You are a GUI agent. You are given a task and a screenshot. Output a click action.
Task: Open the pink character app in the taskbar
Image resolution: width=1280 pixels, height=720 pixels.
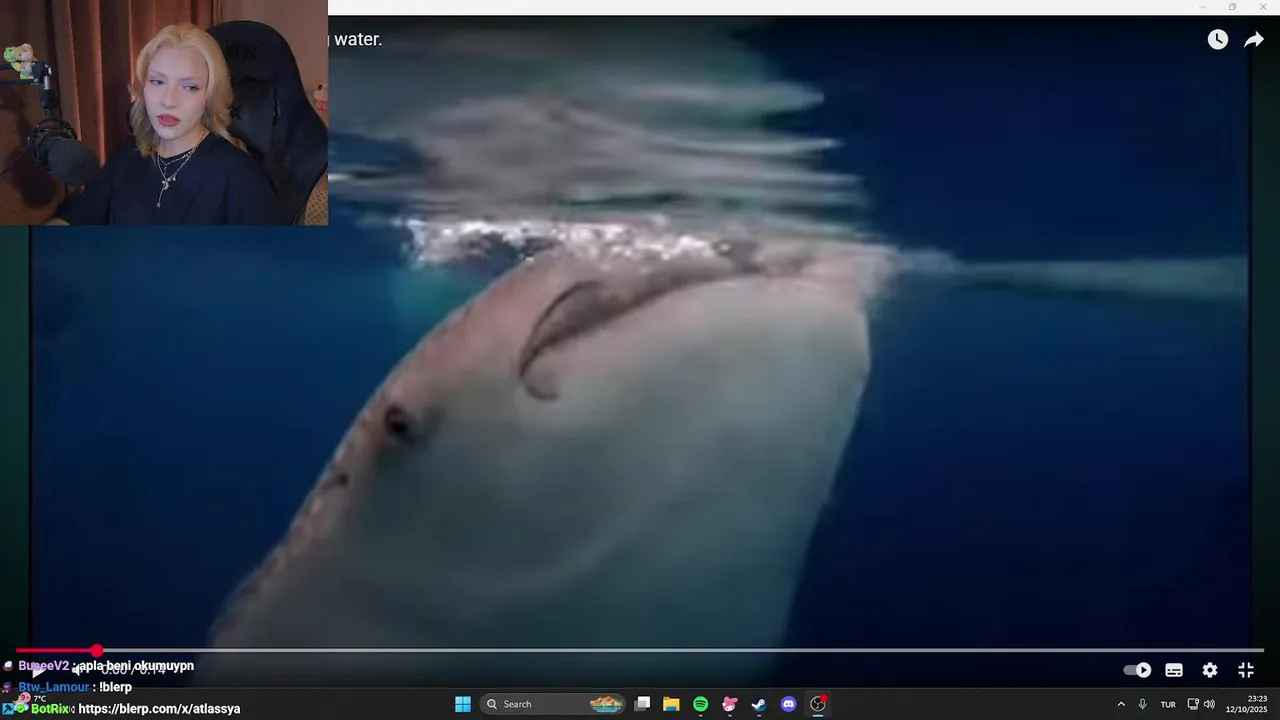pos(730,704)
